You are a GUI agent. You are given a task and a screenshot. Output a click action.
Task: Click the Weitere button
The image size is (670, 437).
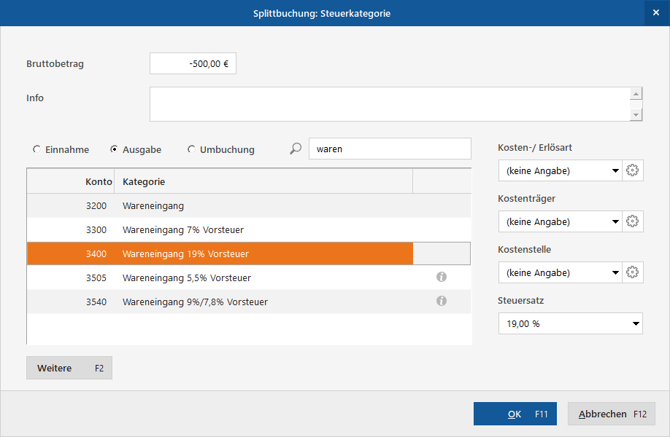(x=69, y=368)
